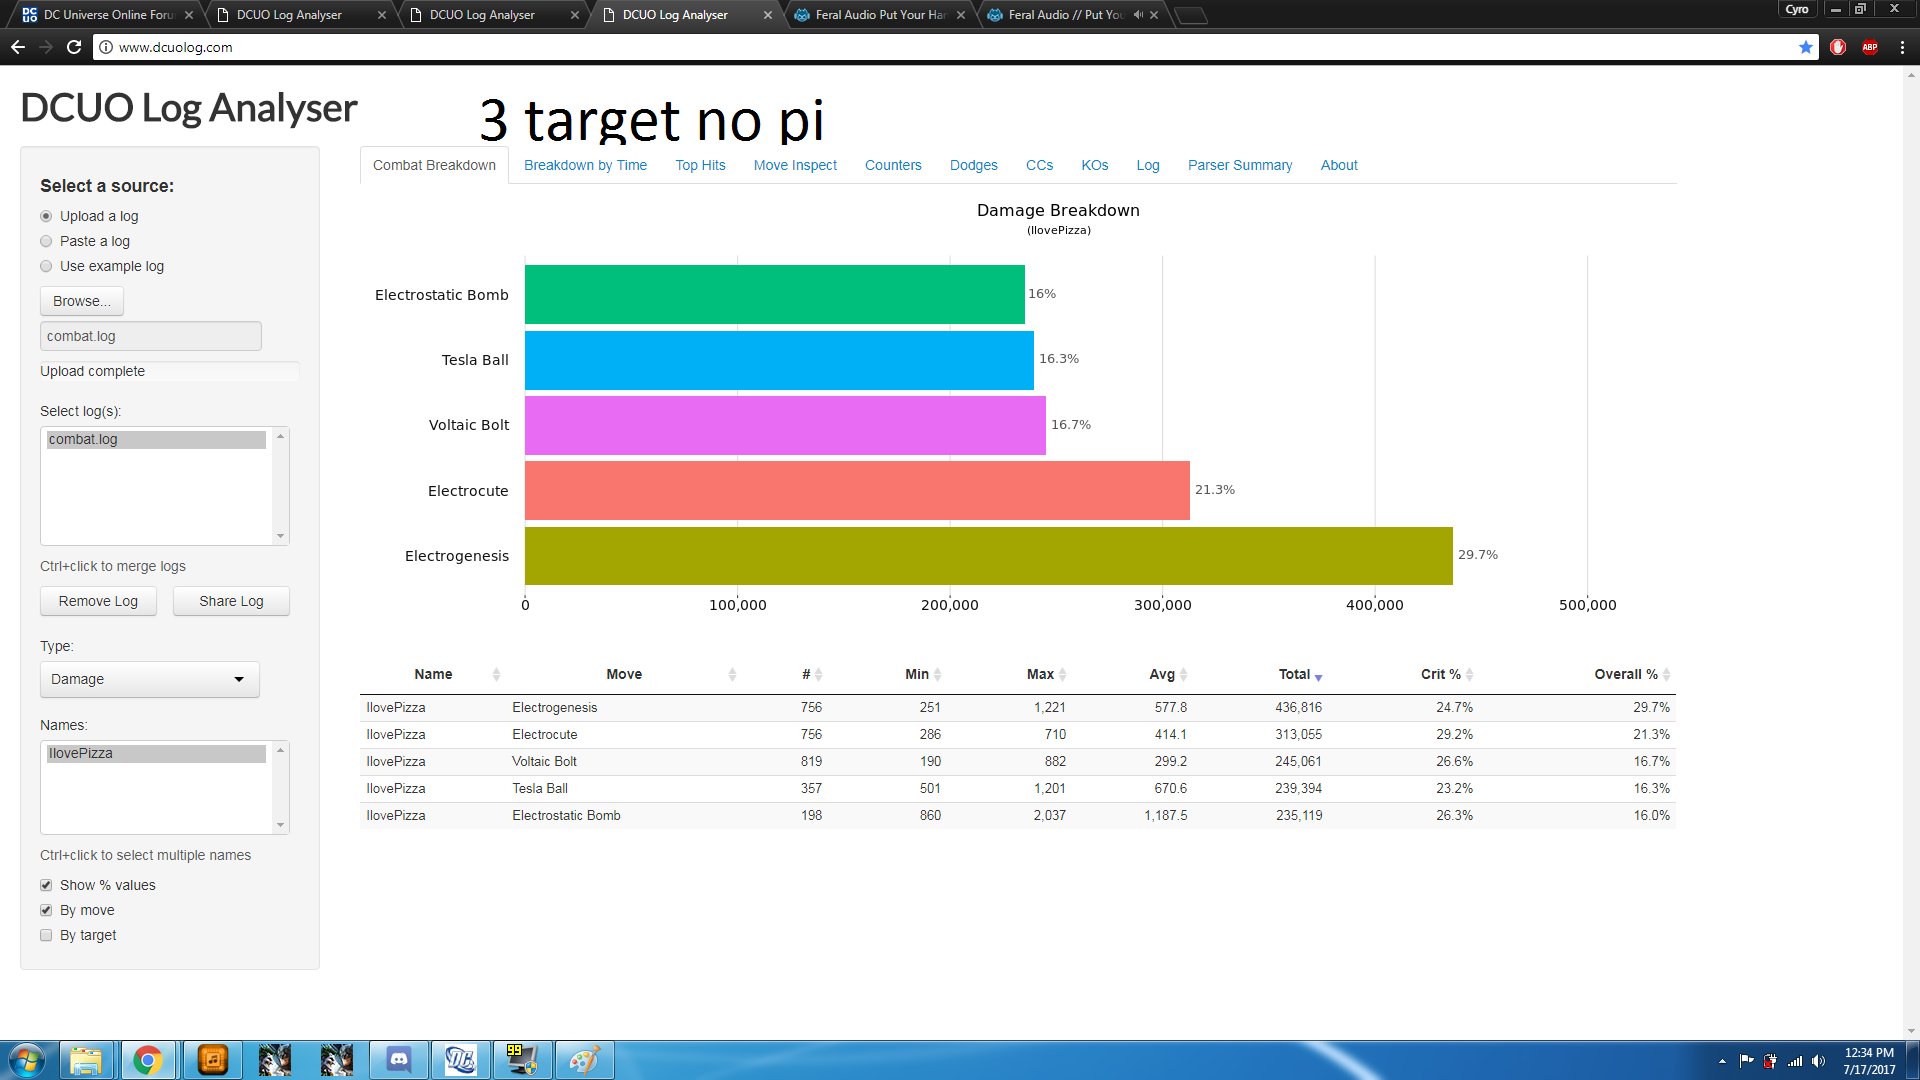Click the address bar URL
The image size is (1920, 1080).
click(x=175, y=47)
